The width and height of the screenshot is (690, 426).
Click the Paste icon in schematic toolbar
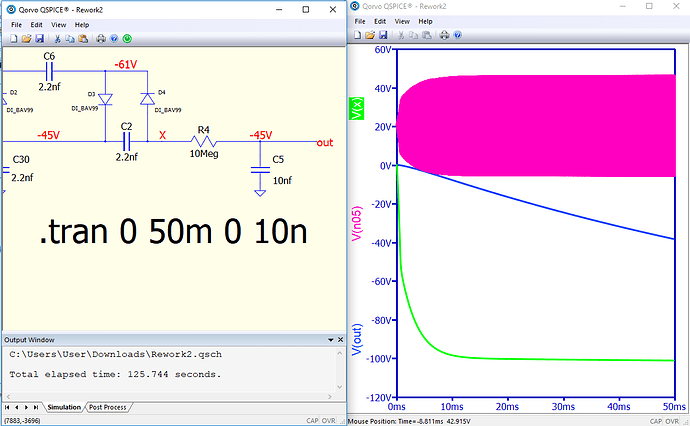click(x=84, y=38)
